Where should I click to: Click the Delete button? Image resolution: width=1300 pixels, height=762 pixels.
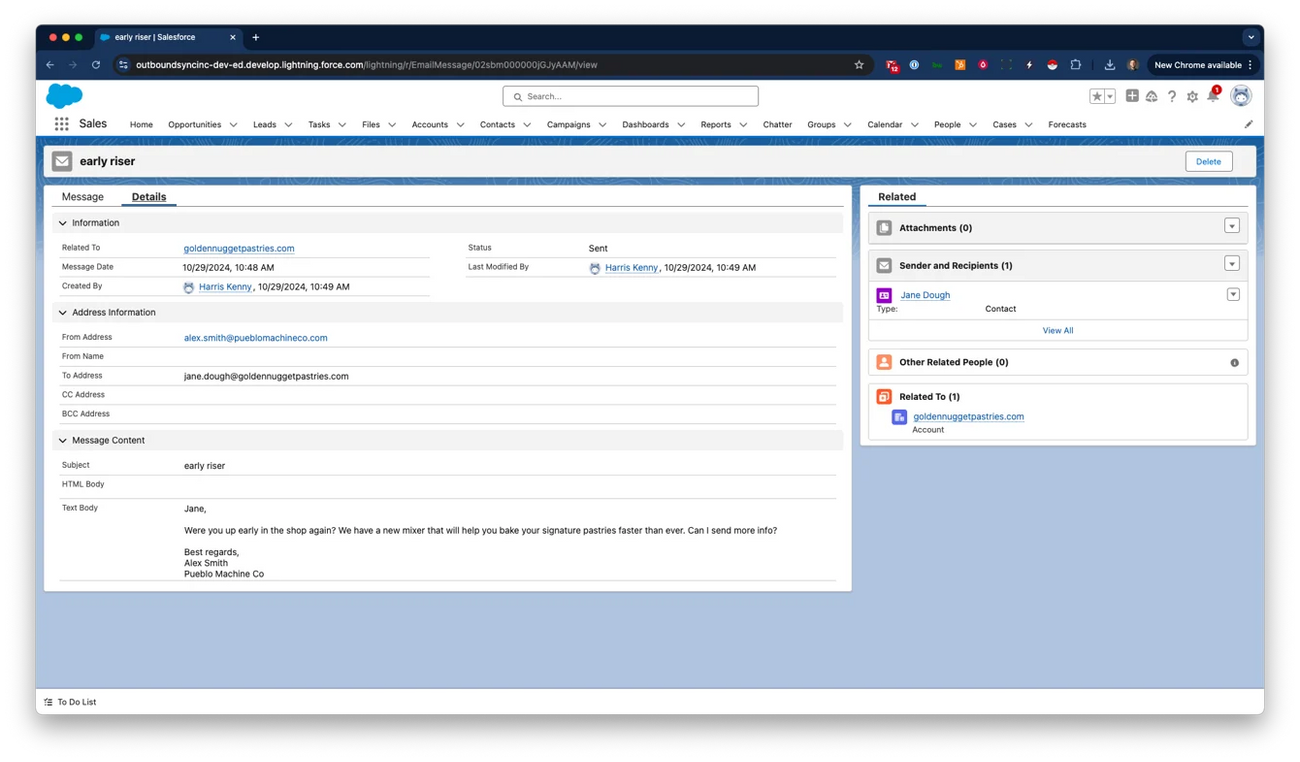(1208, 160)
